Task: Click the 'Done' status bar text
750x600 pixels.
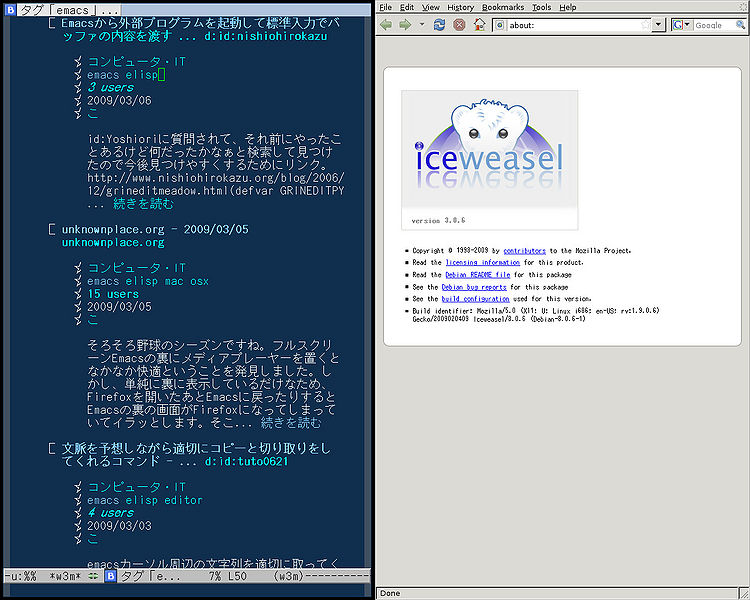Action: point(390,593)
